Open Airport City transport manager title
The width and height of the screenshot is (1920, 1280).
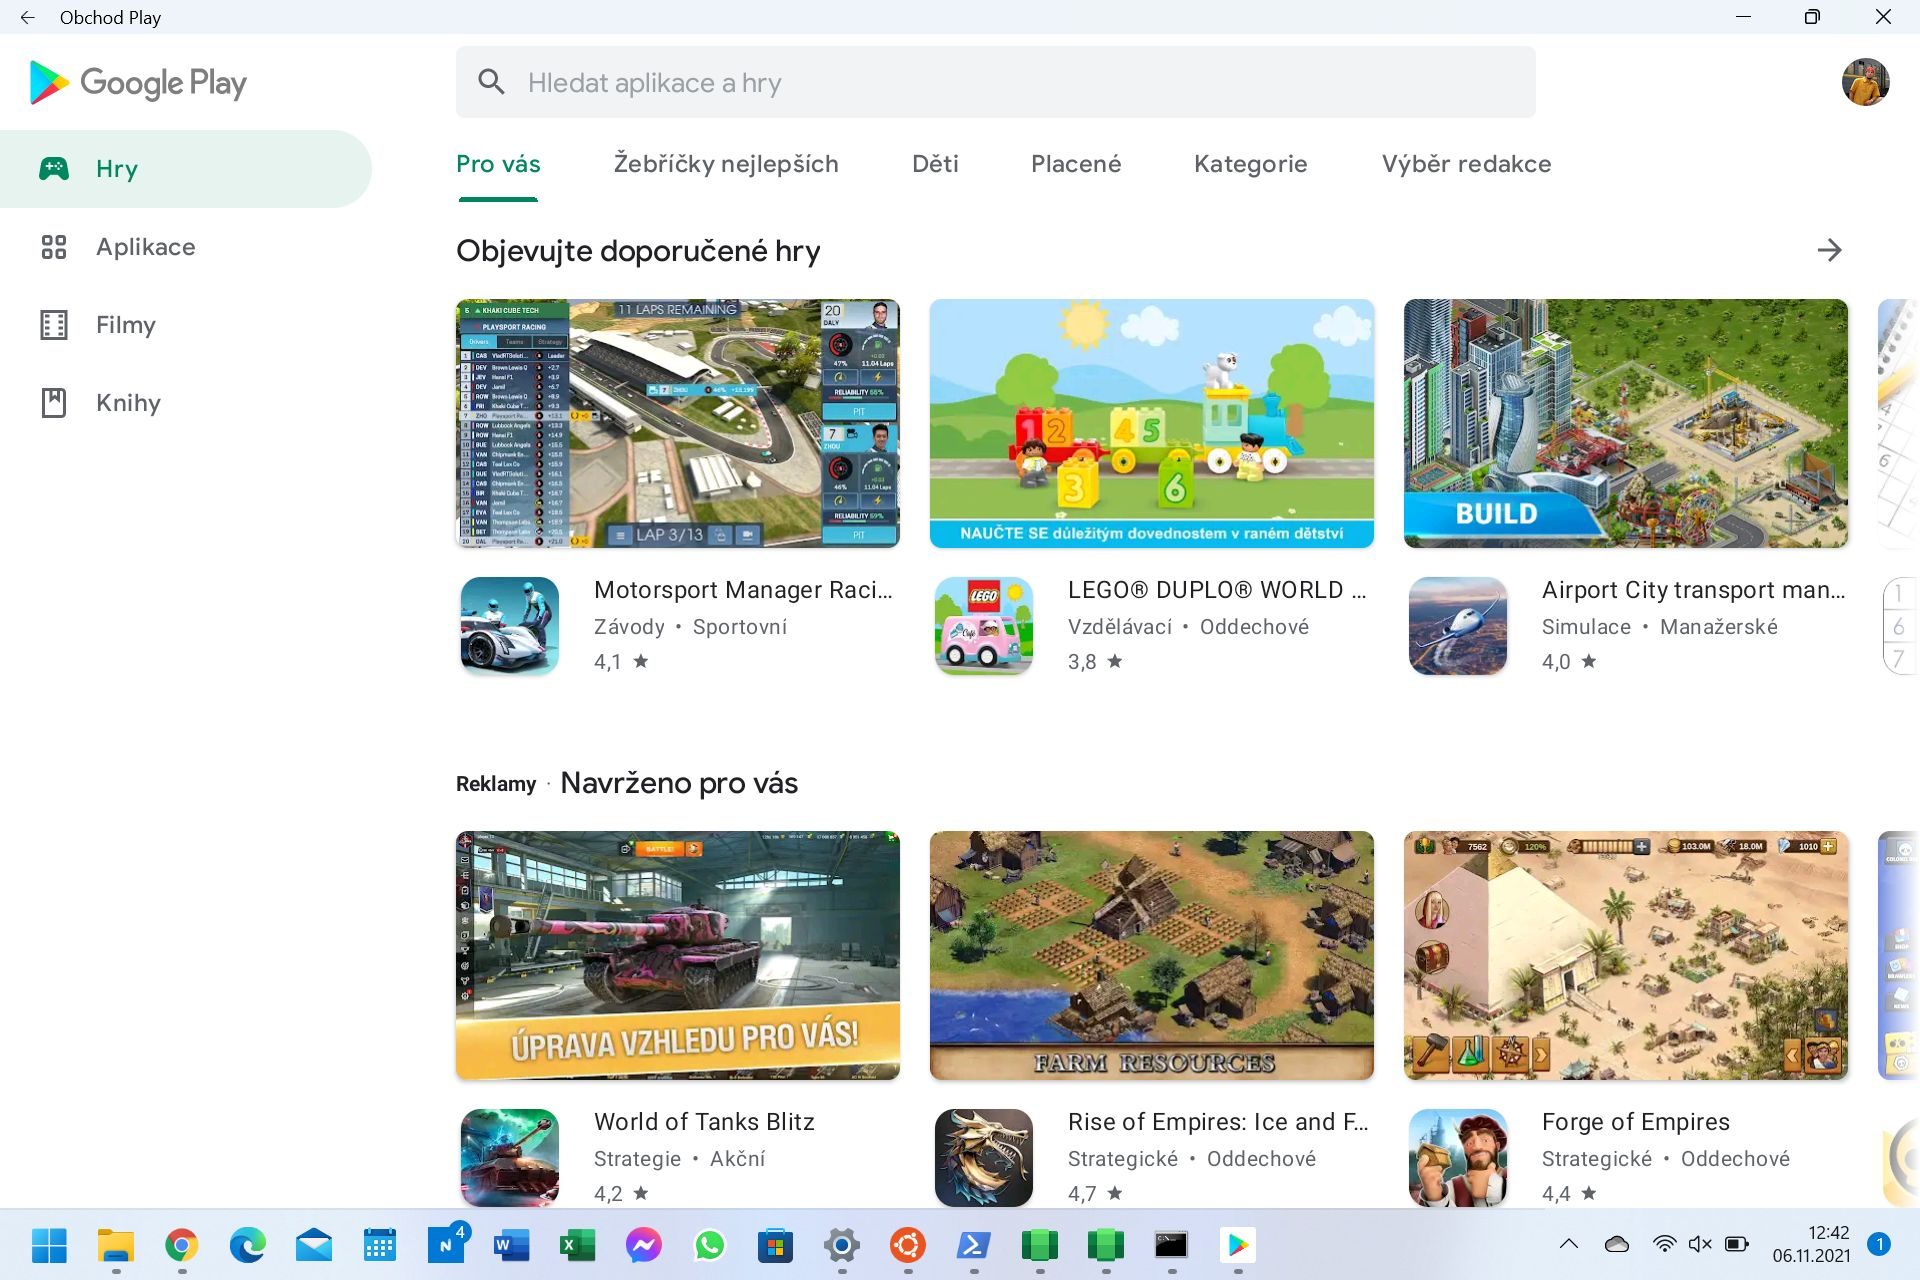pyautogui.click(x=1693, y=590)
